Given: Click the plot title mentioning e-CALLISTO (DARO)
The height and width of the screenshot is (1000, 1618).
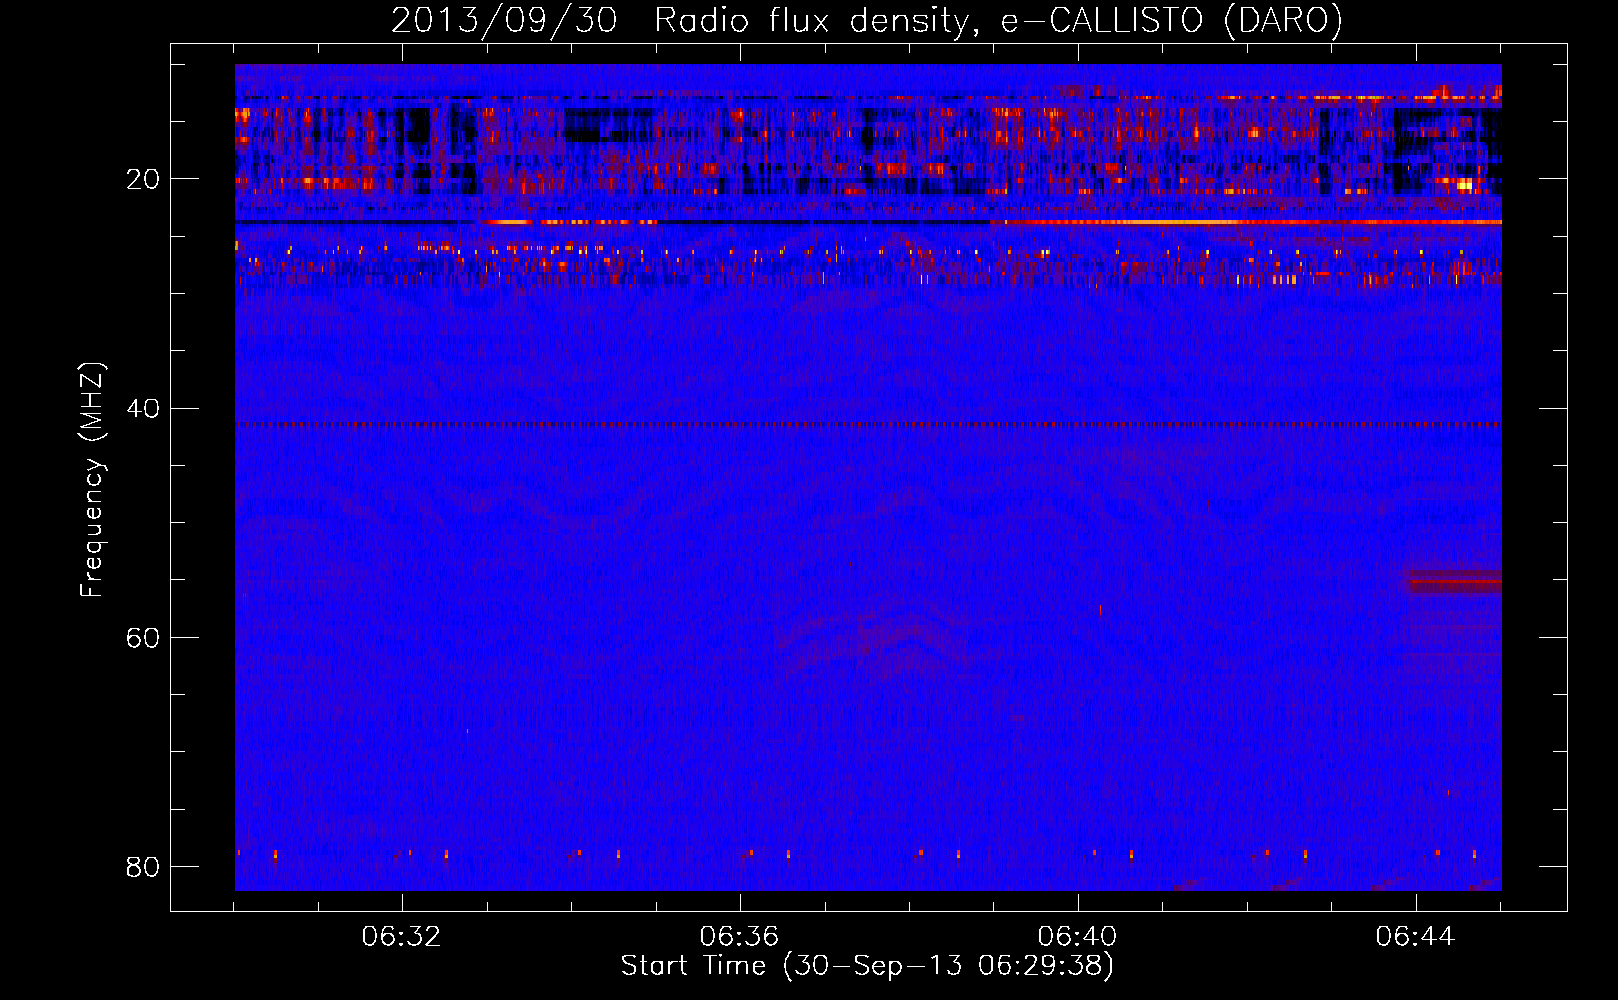Looking at the screenshot, I should 867,20.
